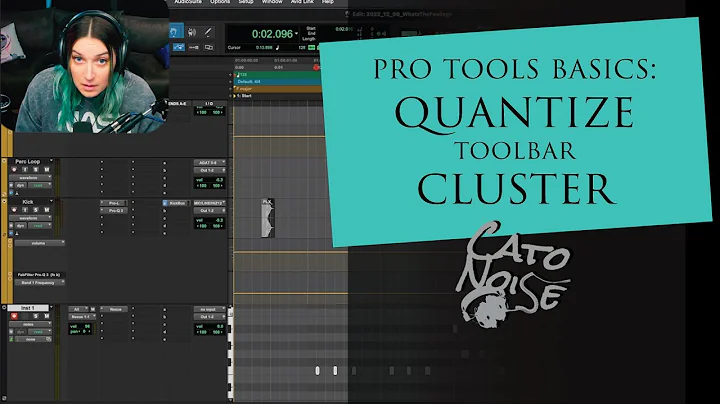Open Inst 1 track view selector (notes)
The height and width of the screenshot is (404, 720).
tap(30, 324)
